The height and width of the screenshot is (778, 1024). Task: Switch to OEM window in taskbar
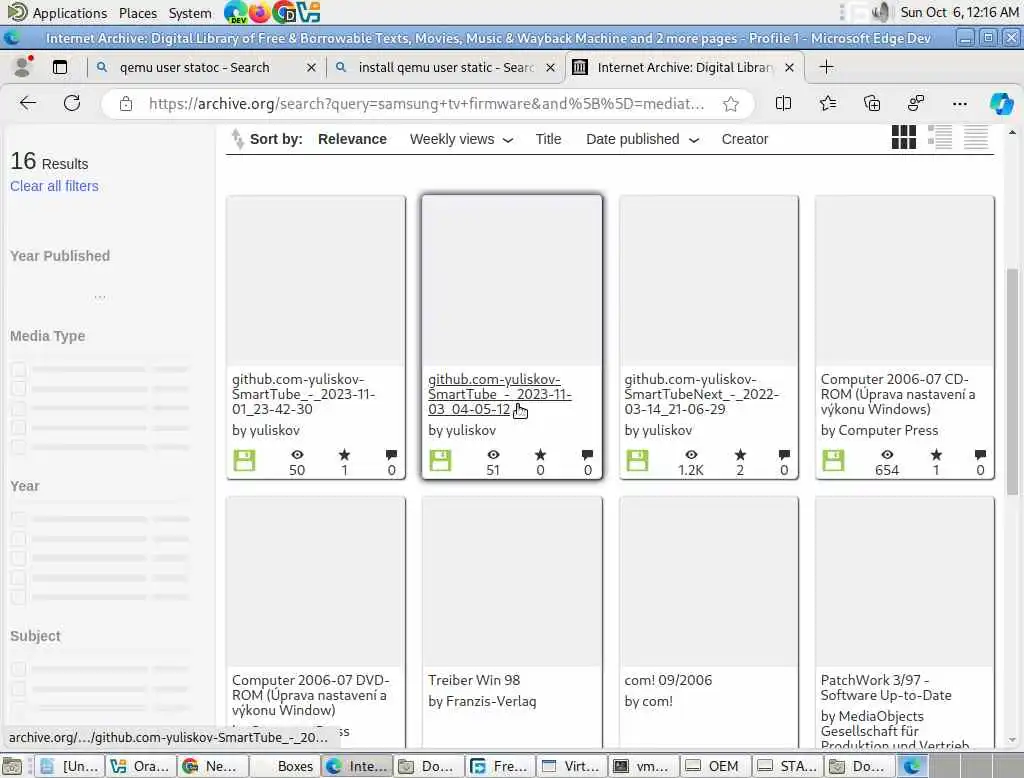pyautogui.click(x=714, y=766)
